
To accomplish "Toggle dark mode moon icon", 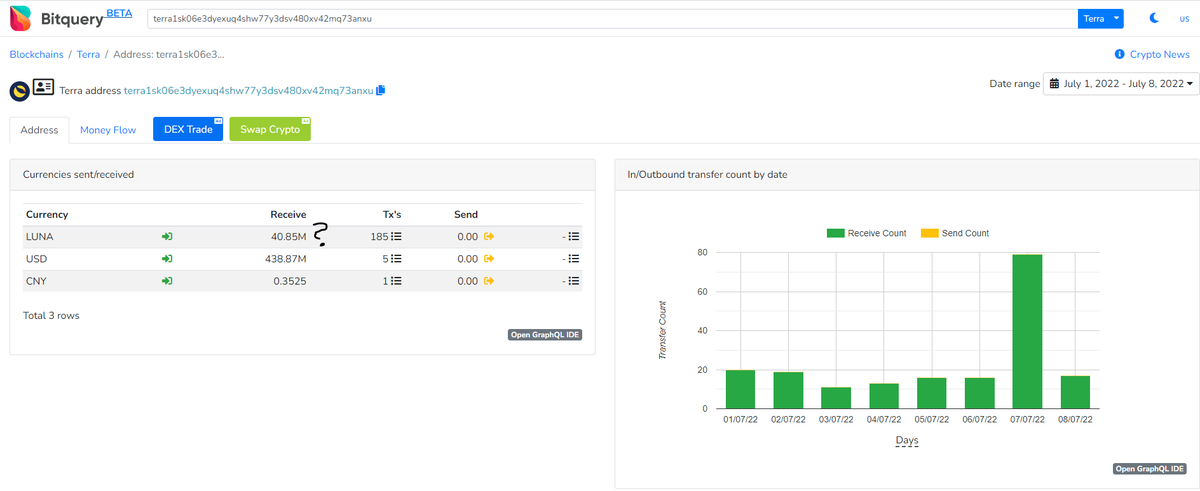I will pos(1153,19).
